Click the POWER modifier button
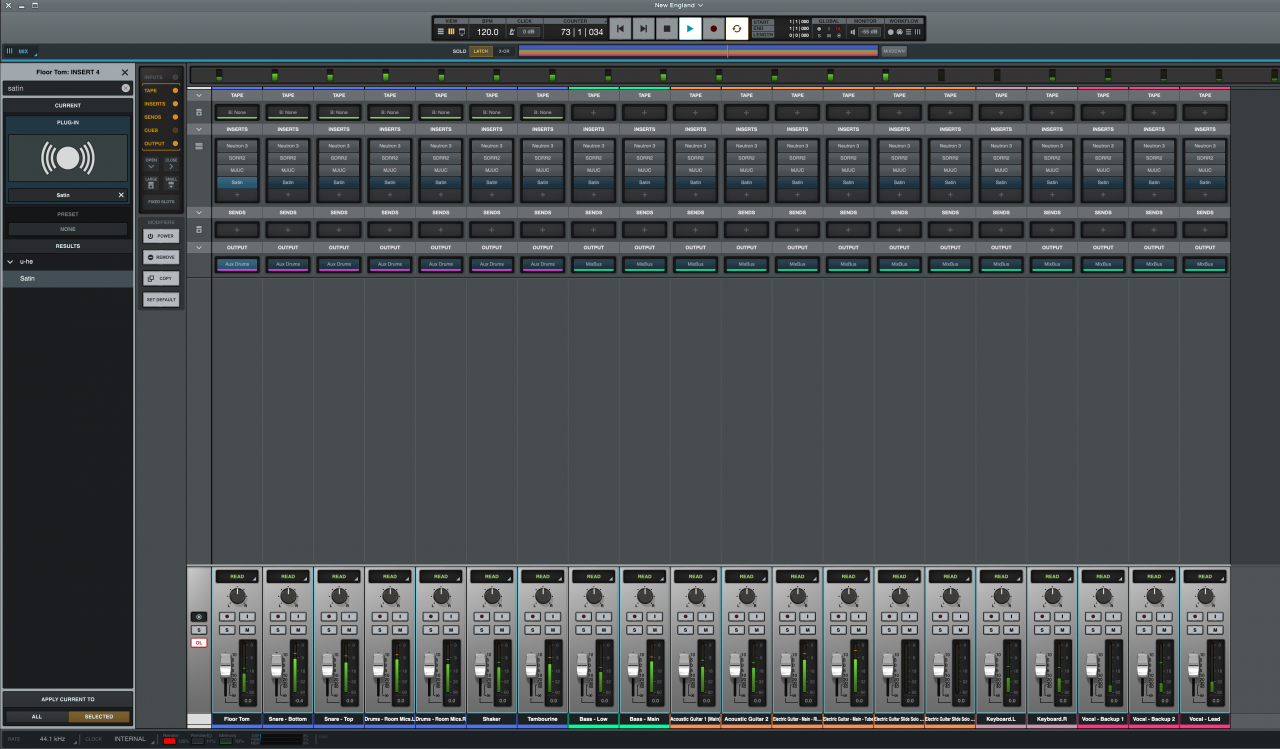1280x749 pixels. [161, 236]
